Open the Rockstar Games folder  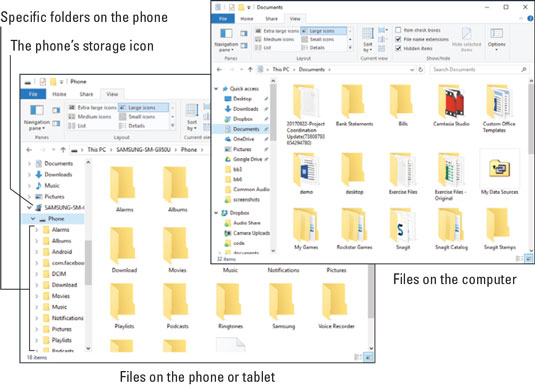point(354,229)
